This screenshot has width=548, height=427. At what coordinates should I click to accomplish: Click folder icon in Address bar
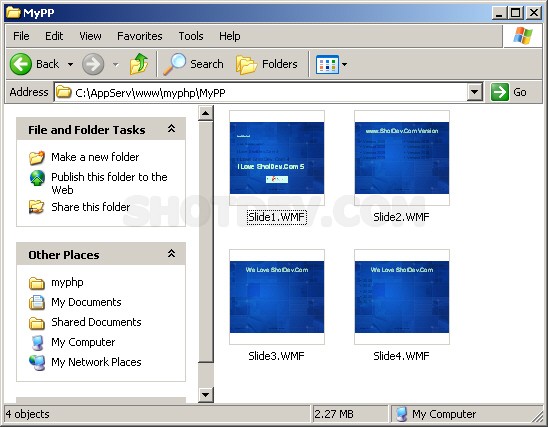64,92
